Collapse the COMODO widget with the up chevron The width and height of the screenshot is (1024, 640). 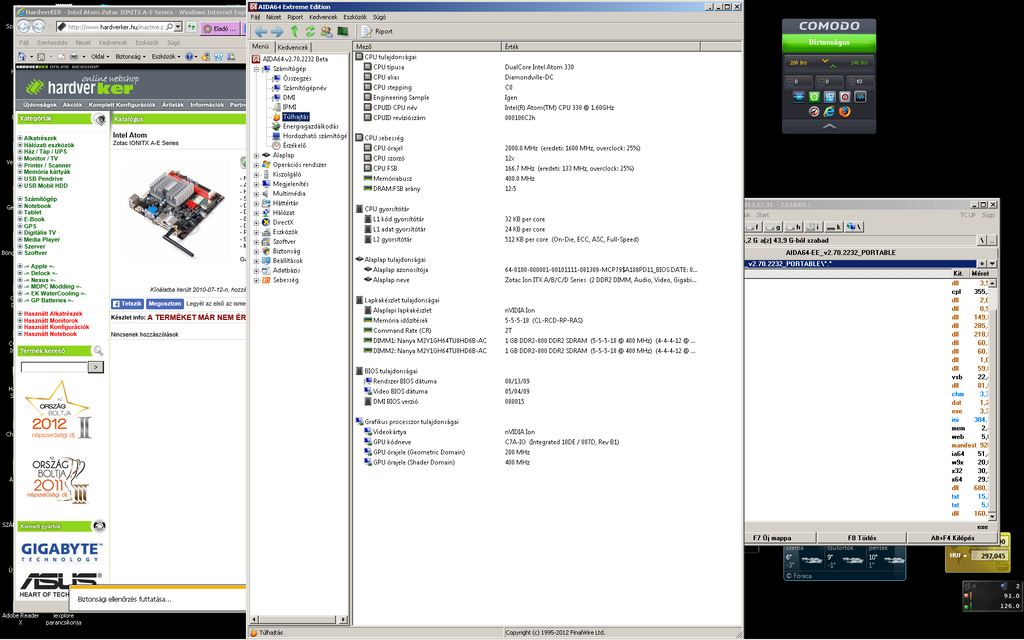(x=829, y=126)
